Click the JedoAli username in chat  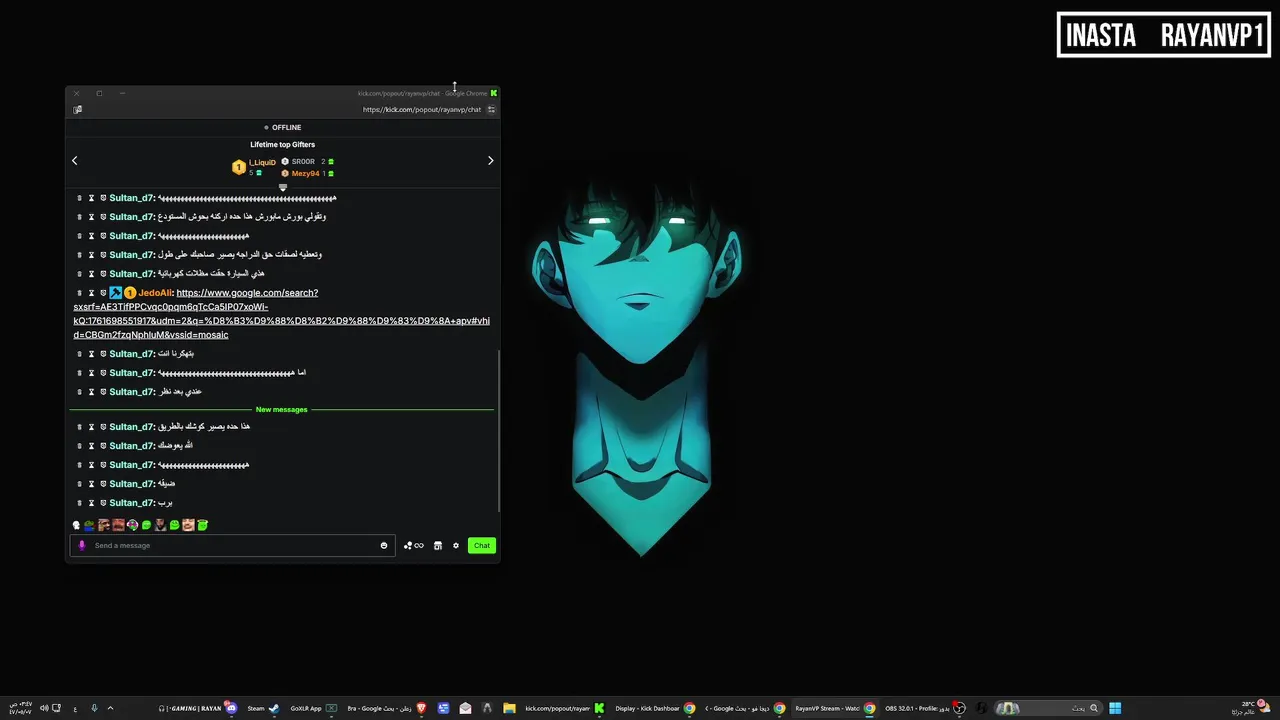[155, 293]
